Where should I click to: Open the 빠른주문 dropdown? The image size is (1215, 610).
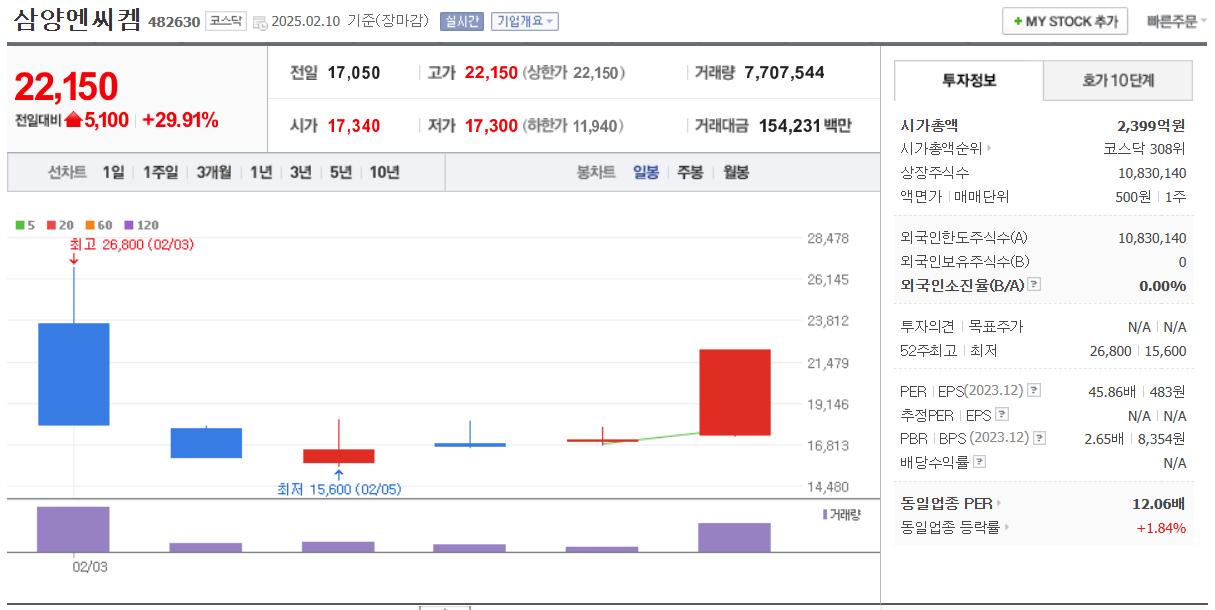[1176, 21]
